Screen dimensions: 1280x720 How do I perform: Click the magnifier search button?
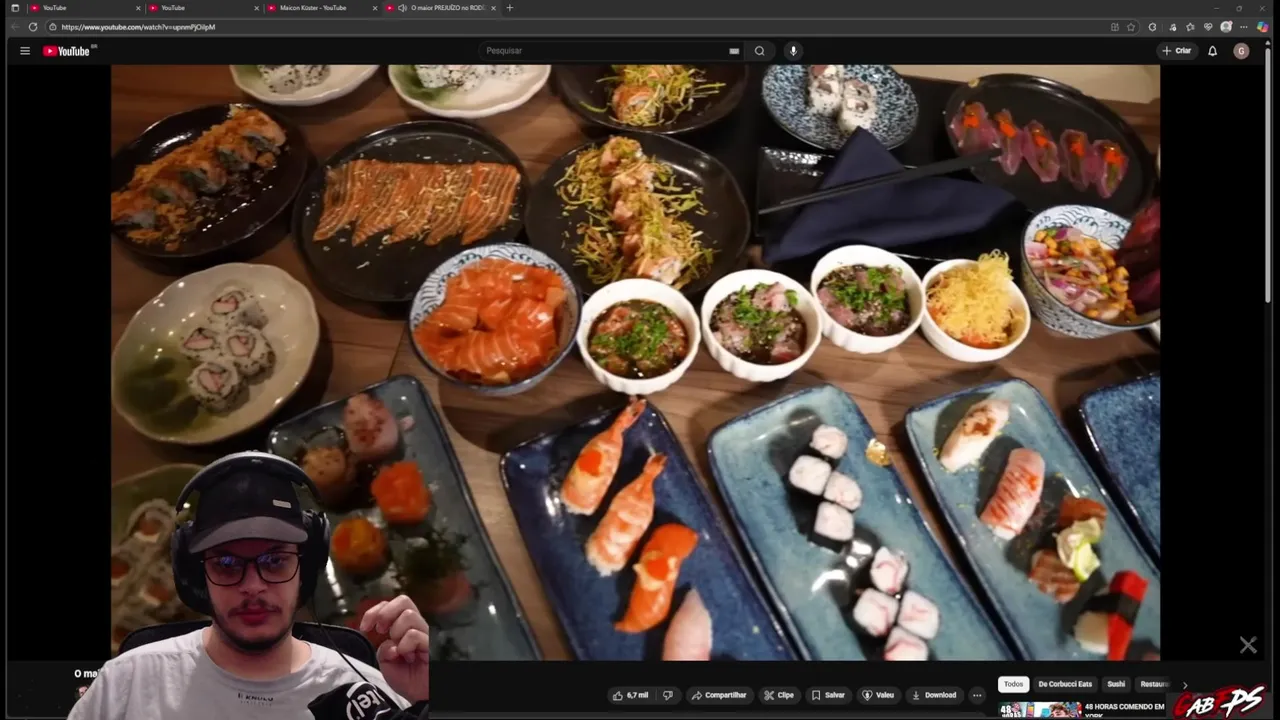(x=760, y=51)
